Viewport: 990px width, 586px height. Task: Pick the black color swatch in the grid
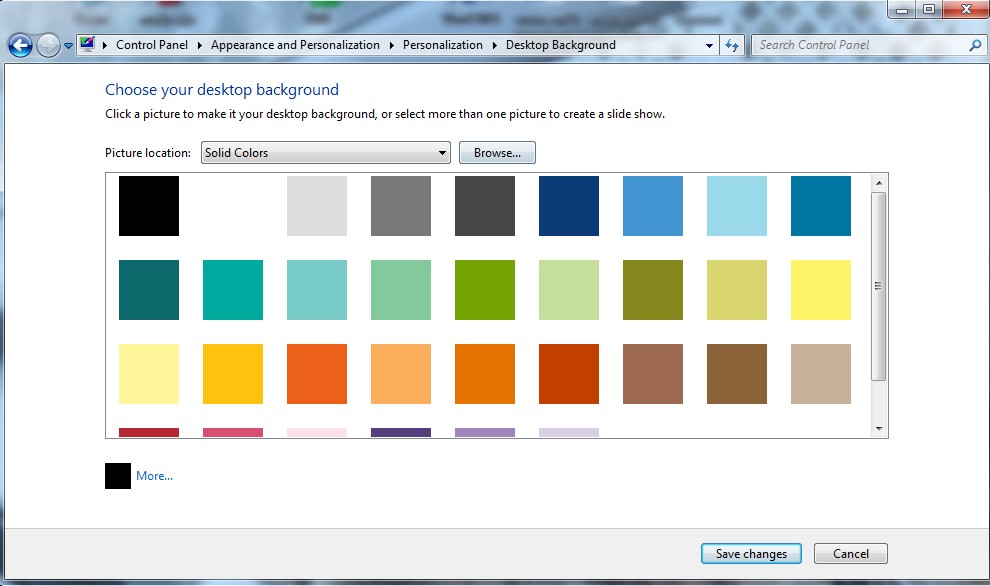(149, 206)
